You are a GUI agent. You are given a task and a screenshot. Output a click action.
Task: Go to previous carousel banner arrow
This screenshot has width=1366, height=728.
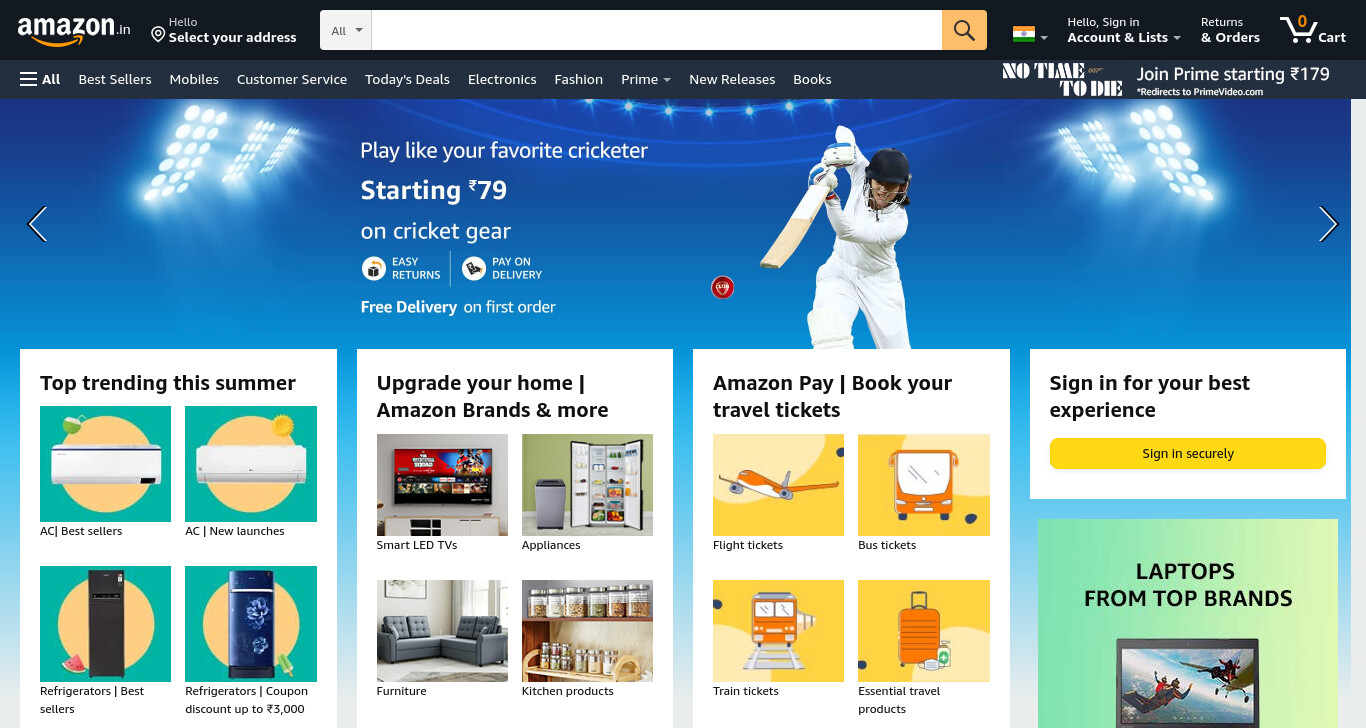37,224
